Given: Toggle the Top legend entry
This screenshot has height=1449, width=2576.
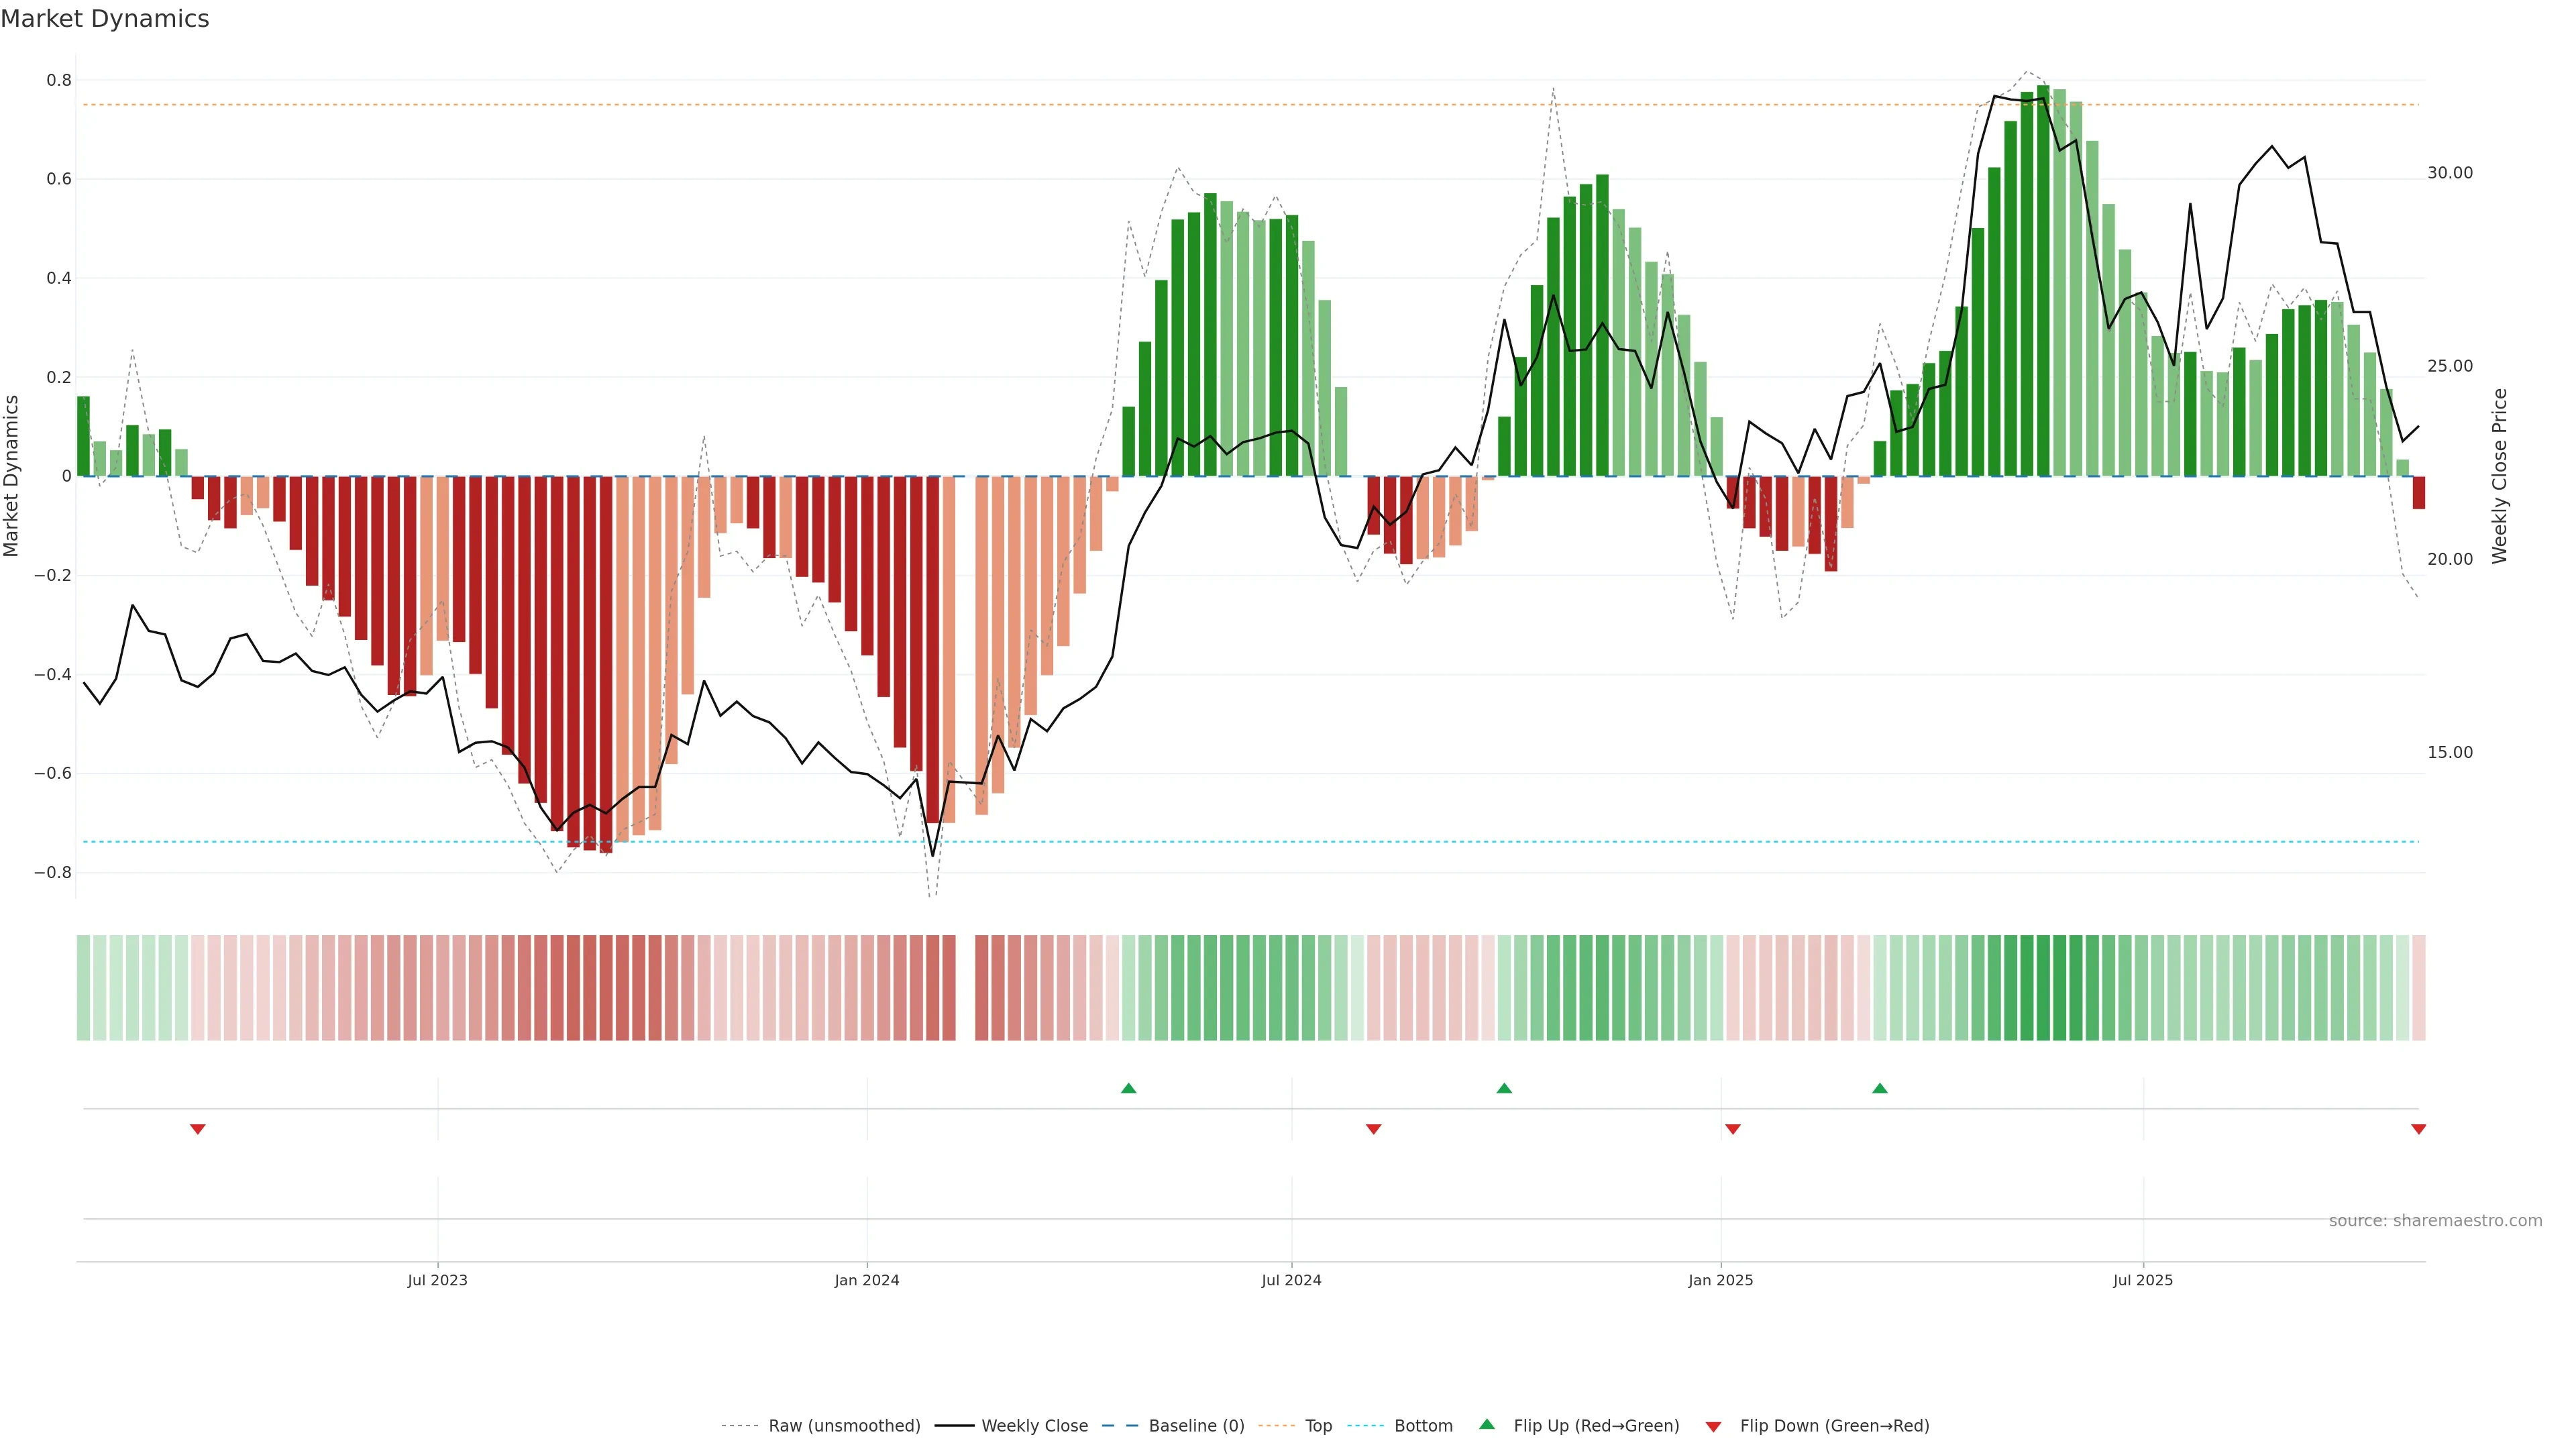Looking at the screenshot, I should (1318, 1426).
